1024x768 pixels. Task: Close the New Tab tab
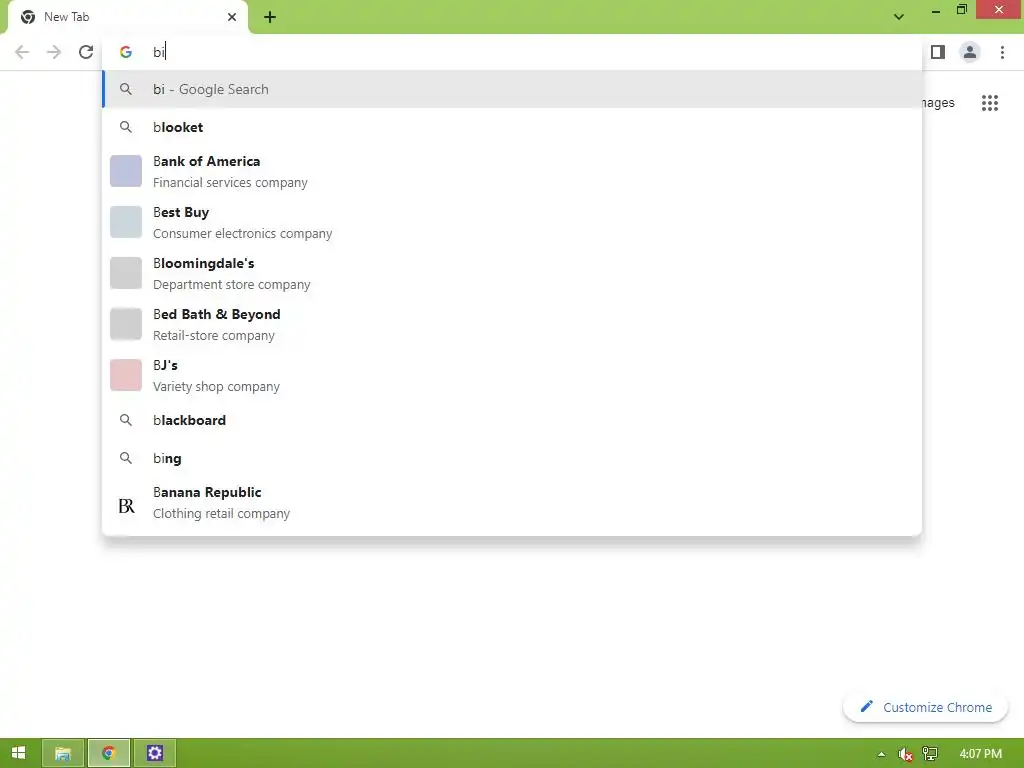pyautogui.click(x=232, y=17)
